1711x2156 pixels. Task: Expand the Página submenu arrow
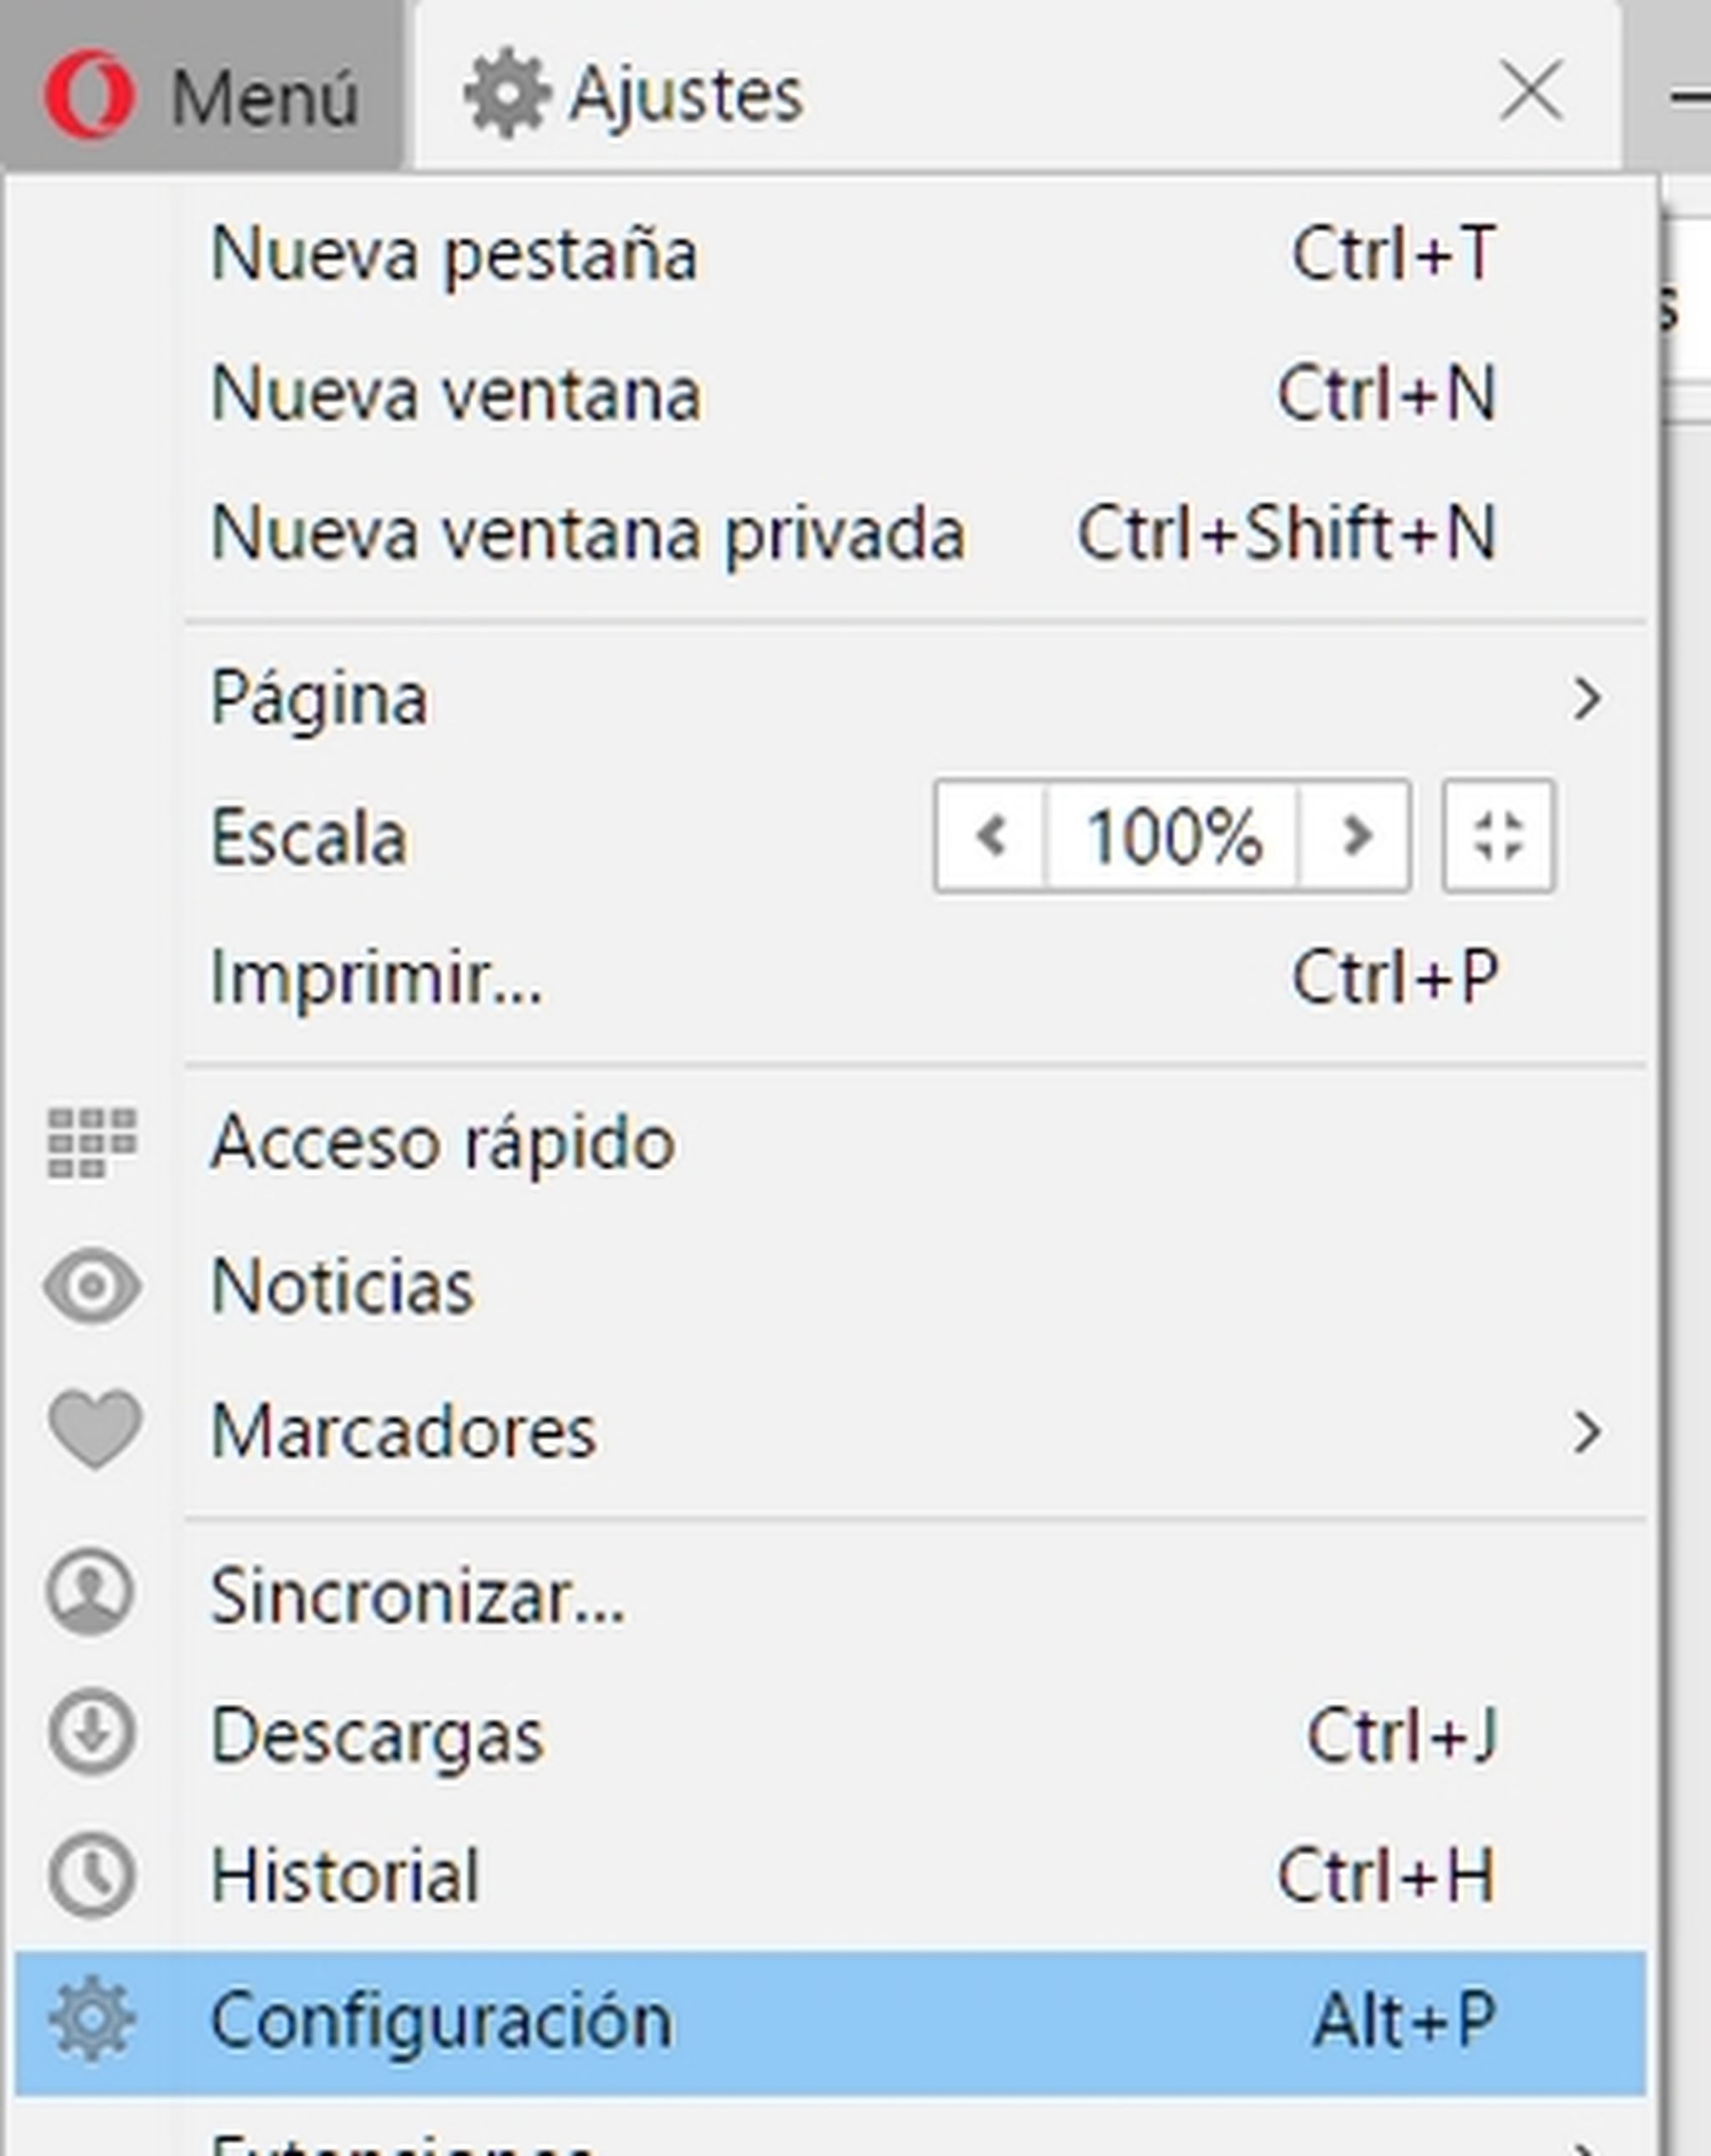1586,699
